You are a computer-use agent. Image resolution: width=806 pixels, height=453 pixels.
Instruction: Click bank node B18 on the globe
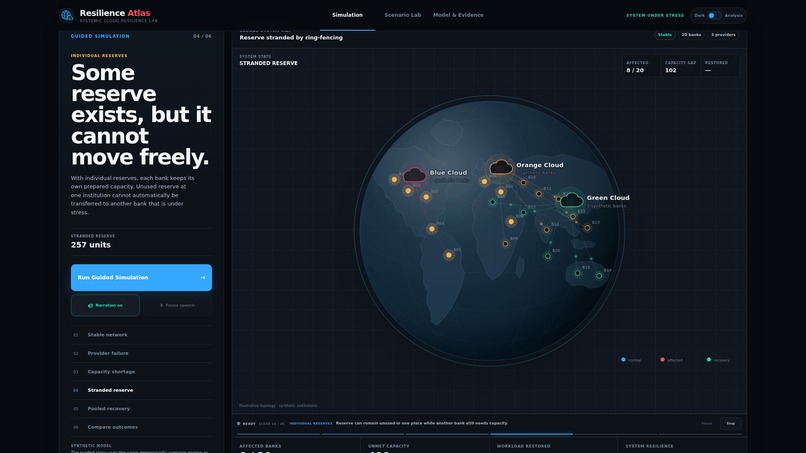click(577, 273)
